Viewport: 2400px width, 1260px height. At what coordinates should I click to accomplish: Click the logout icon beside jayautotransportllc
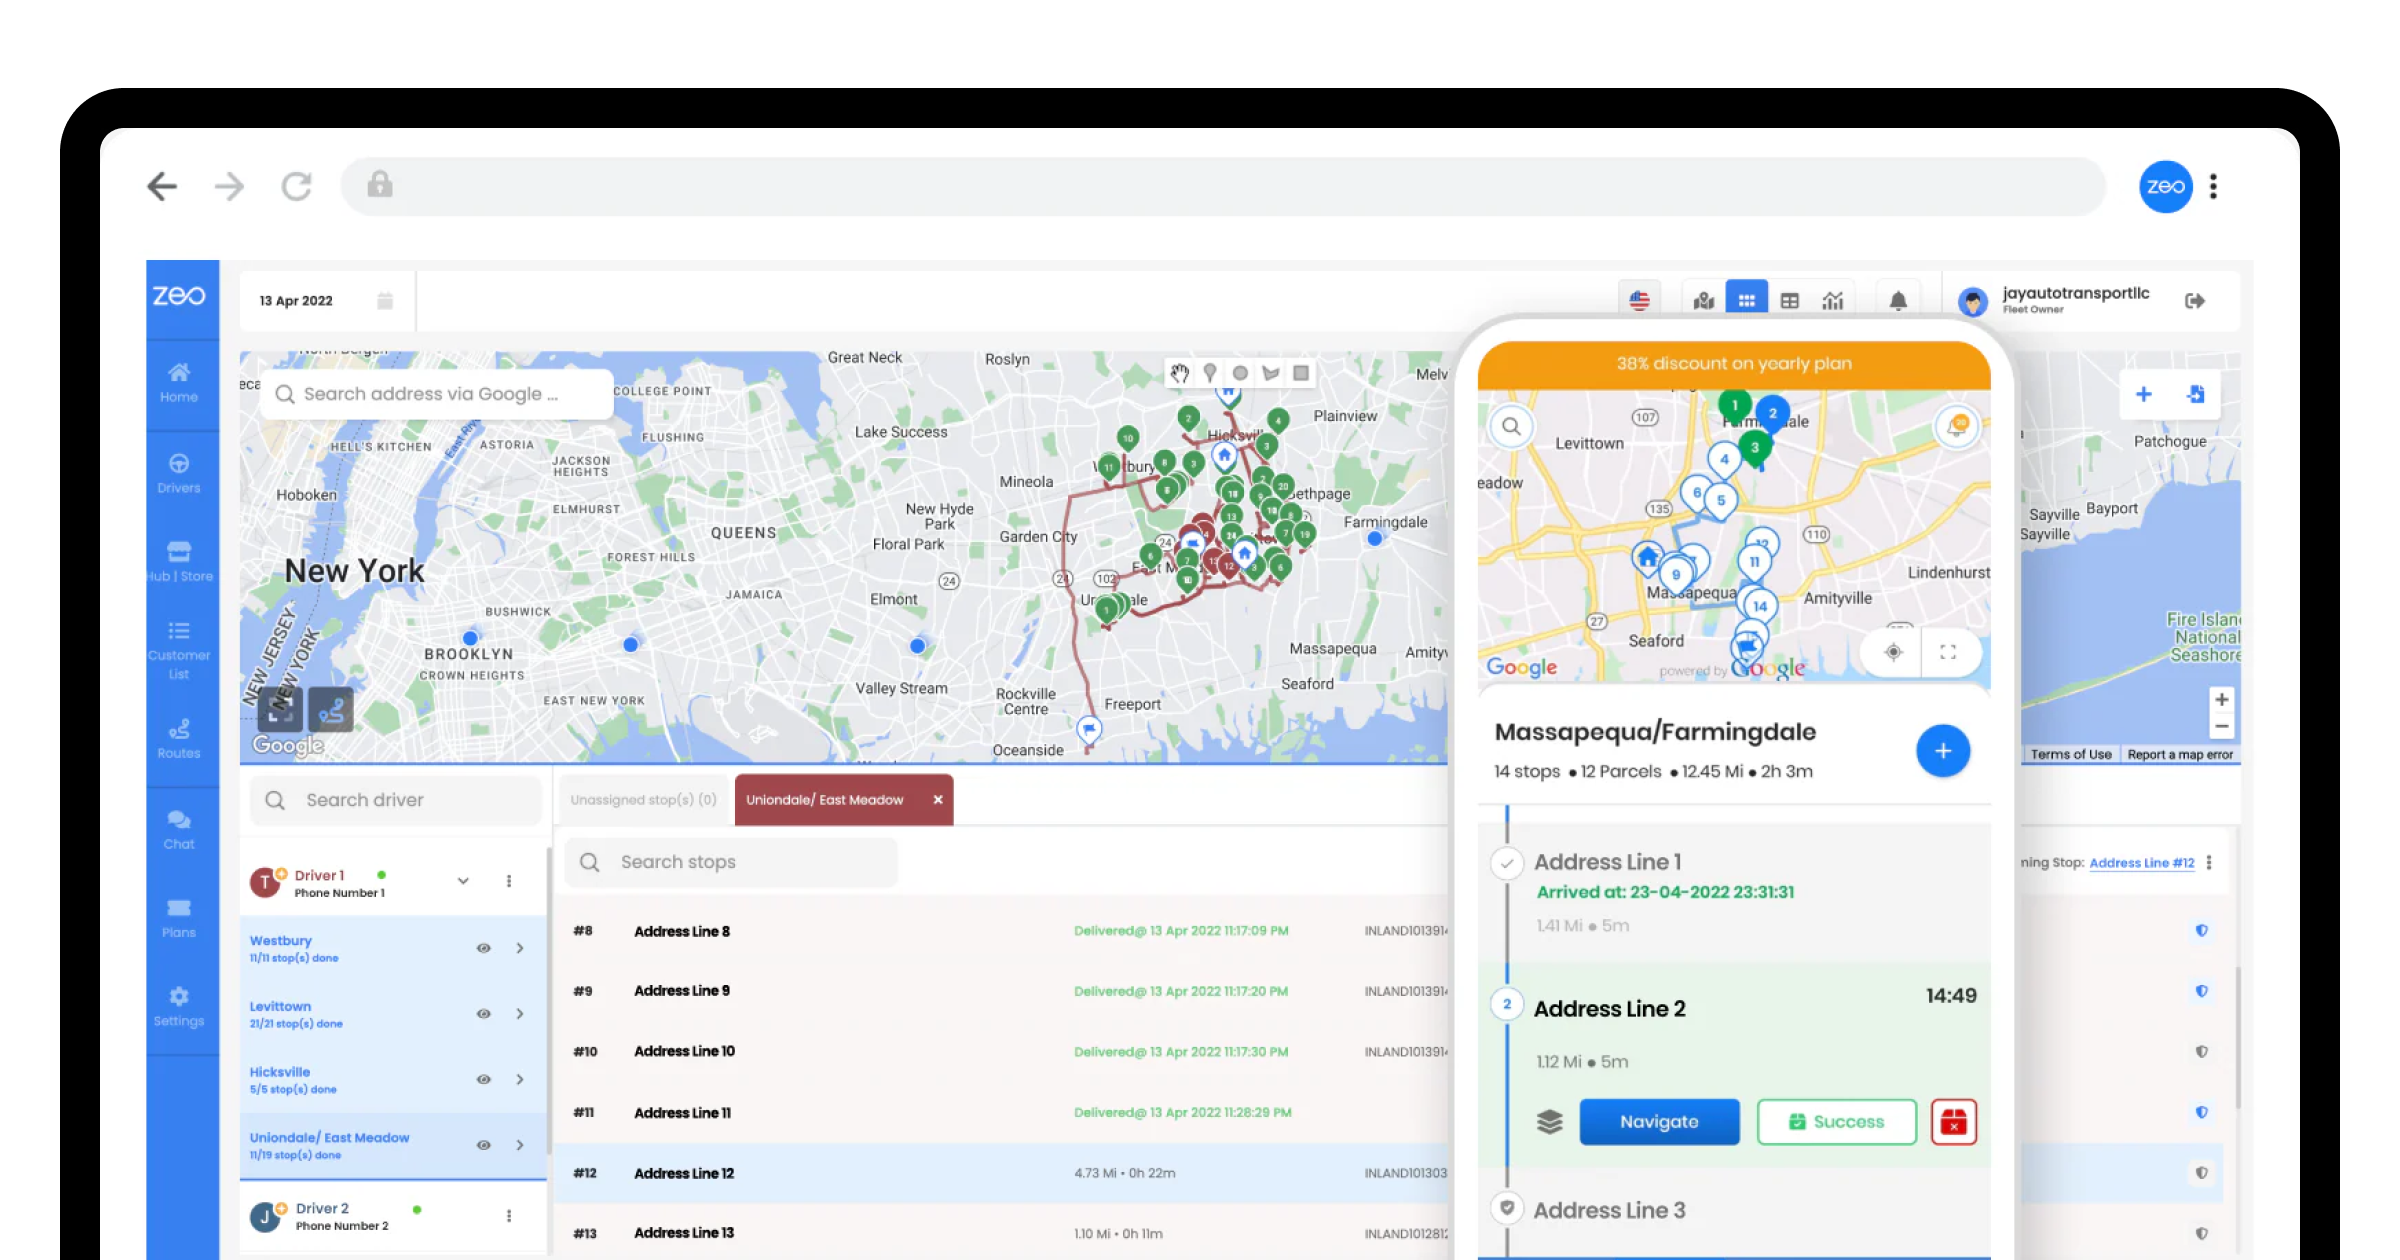(2195, 300)
